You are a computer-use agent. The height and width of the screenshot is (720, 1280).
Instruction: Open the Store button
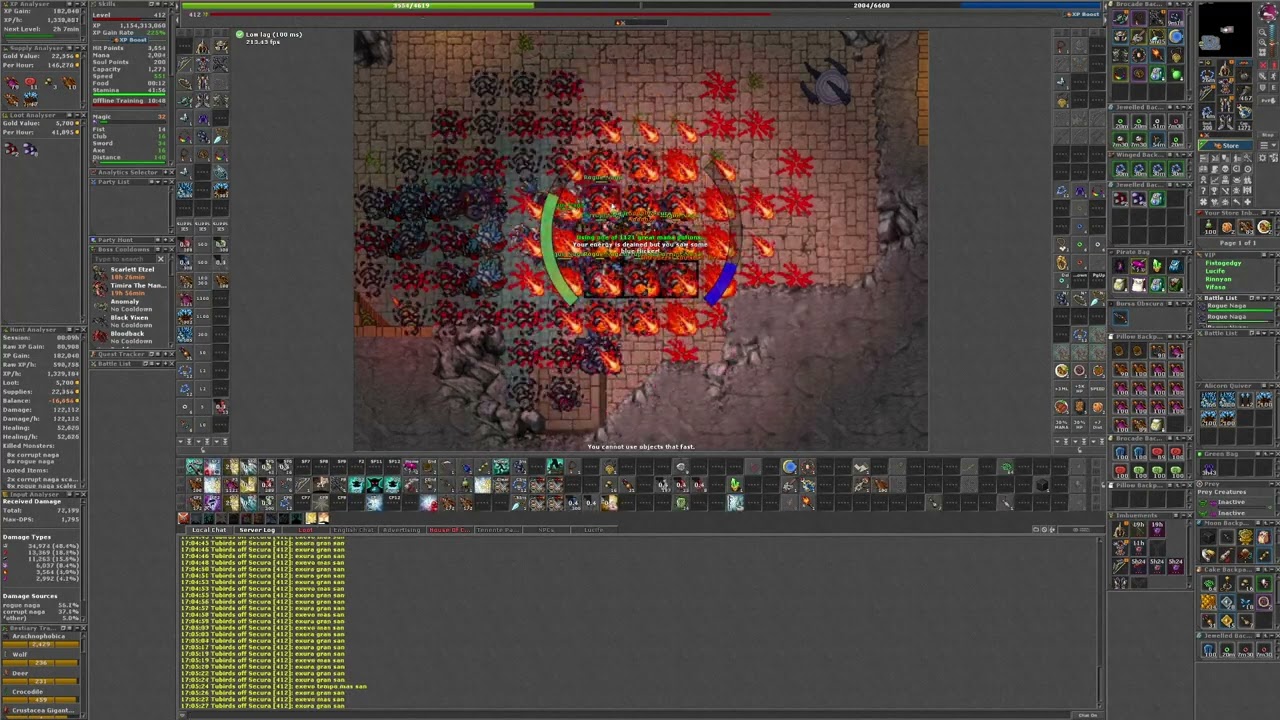tap(1225, 146)
